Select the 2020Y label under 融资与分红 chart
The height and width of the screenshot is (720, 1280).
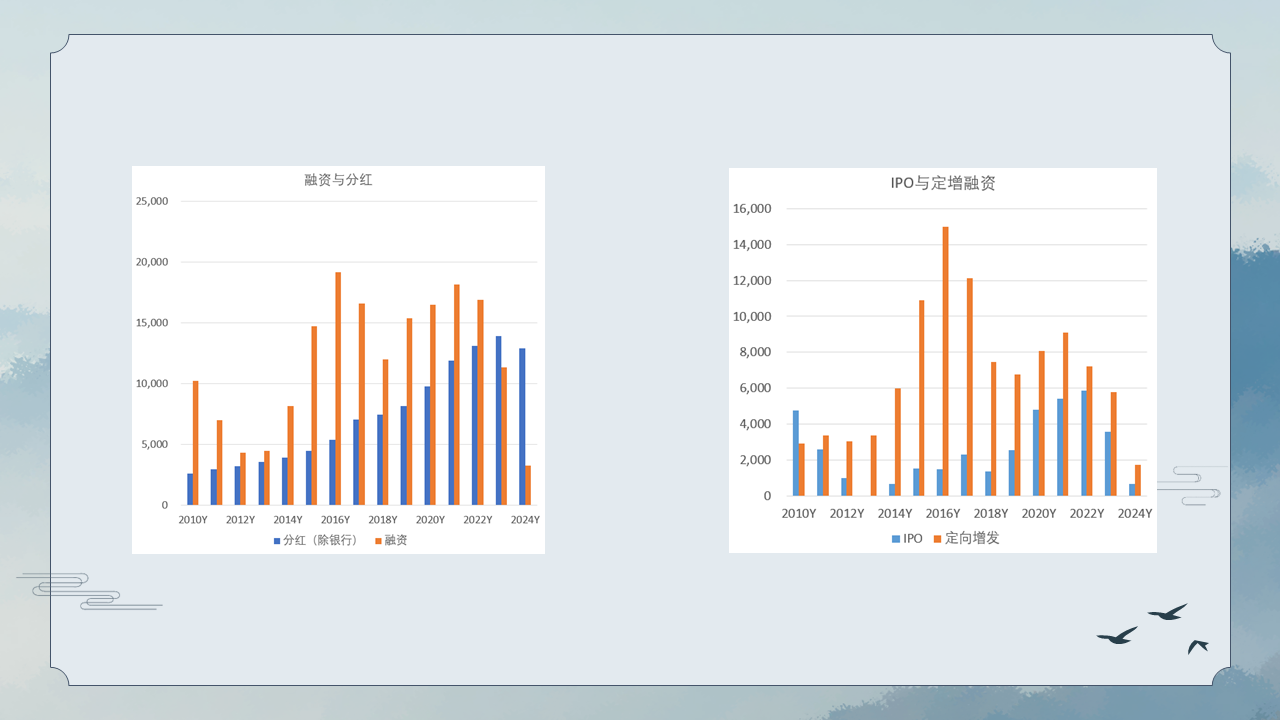pos(430,520)
